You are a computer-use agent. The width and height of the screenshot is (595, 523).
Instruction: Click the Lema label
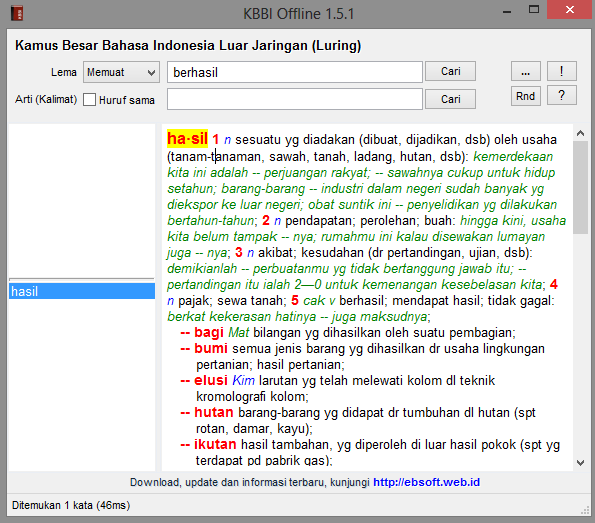[x=64, y=72]
